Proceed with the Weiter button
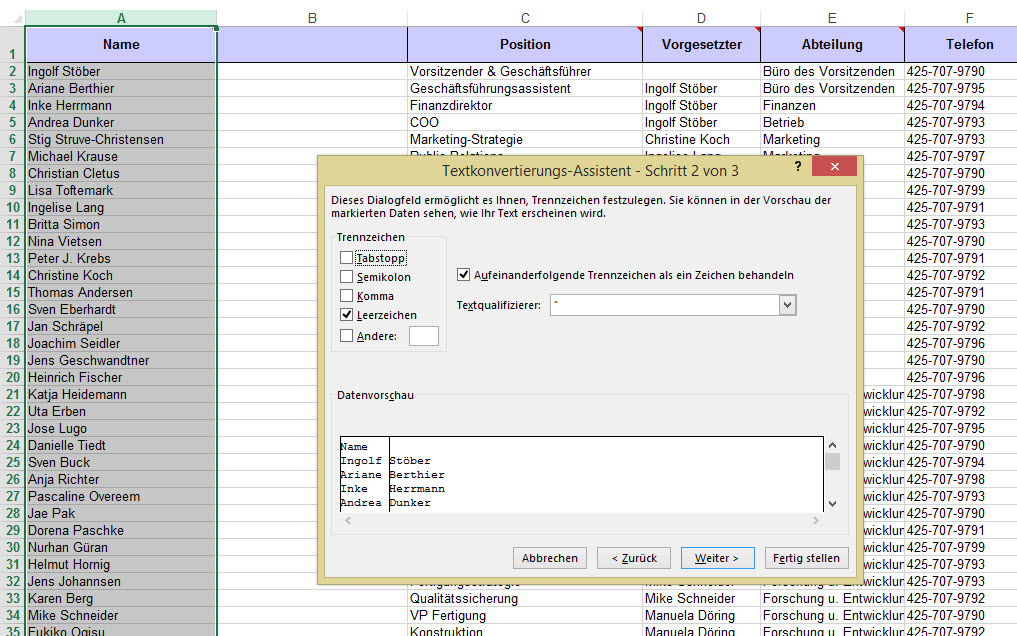This screenshot has width=1017, height=636. pyautogui.click(x=717, y=558)
